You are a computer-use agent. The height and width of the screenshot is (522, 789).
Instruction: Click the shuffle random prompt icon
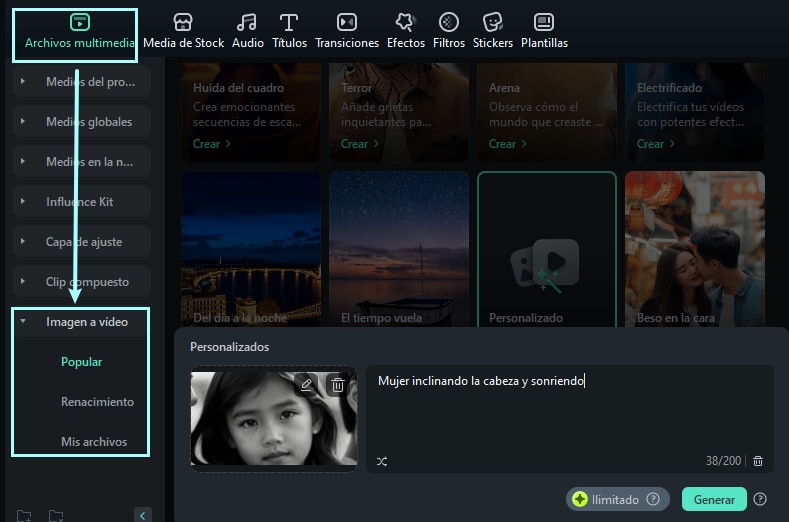point(381,461)
